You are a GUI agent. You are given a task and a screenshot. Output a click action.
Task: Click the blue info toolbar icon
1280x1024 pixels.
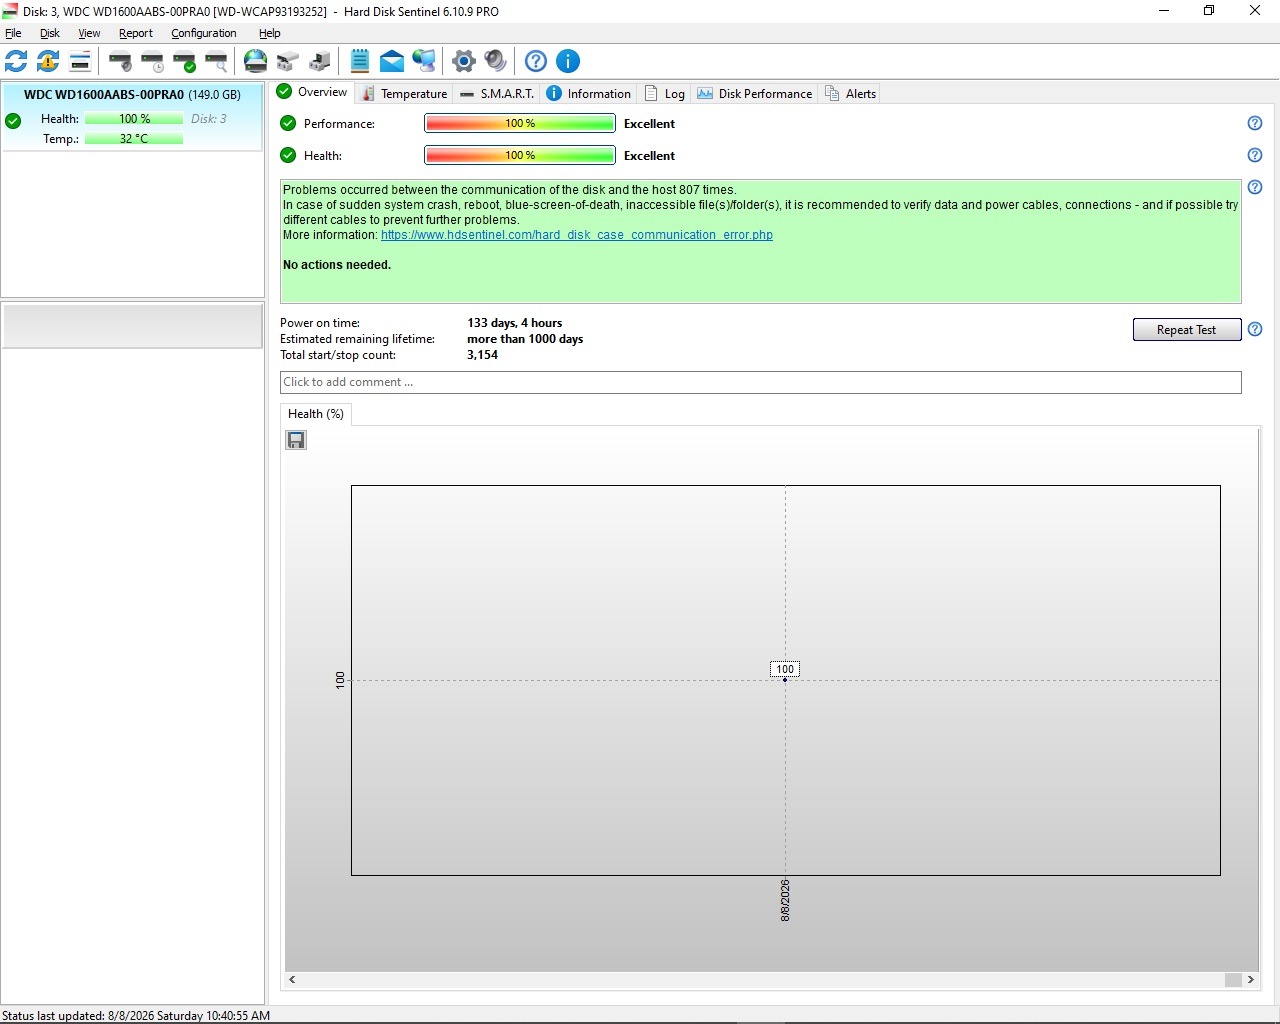pyautogui.click(x=568, y=61)
